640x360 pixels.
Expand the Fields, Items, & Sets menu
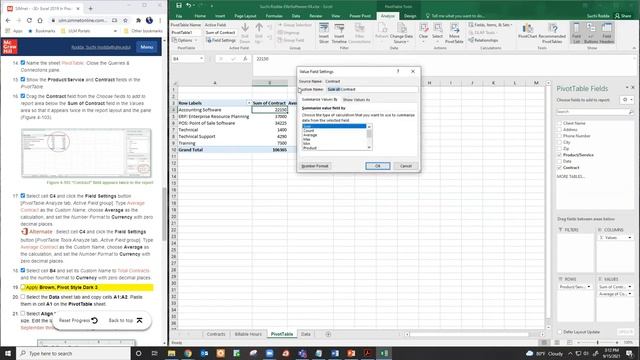490,25
